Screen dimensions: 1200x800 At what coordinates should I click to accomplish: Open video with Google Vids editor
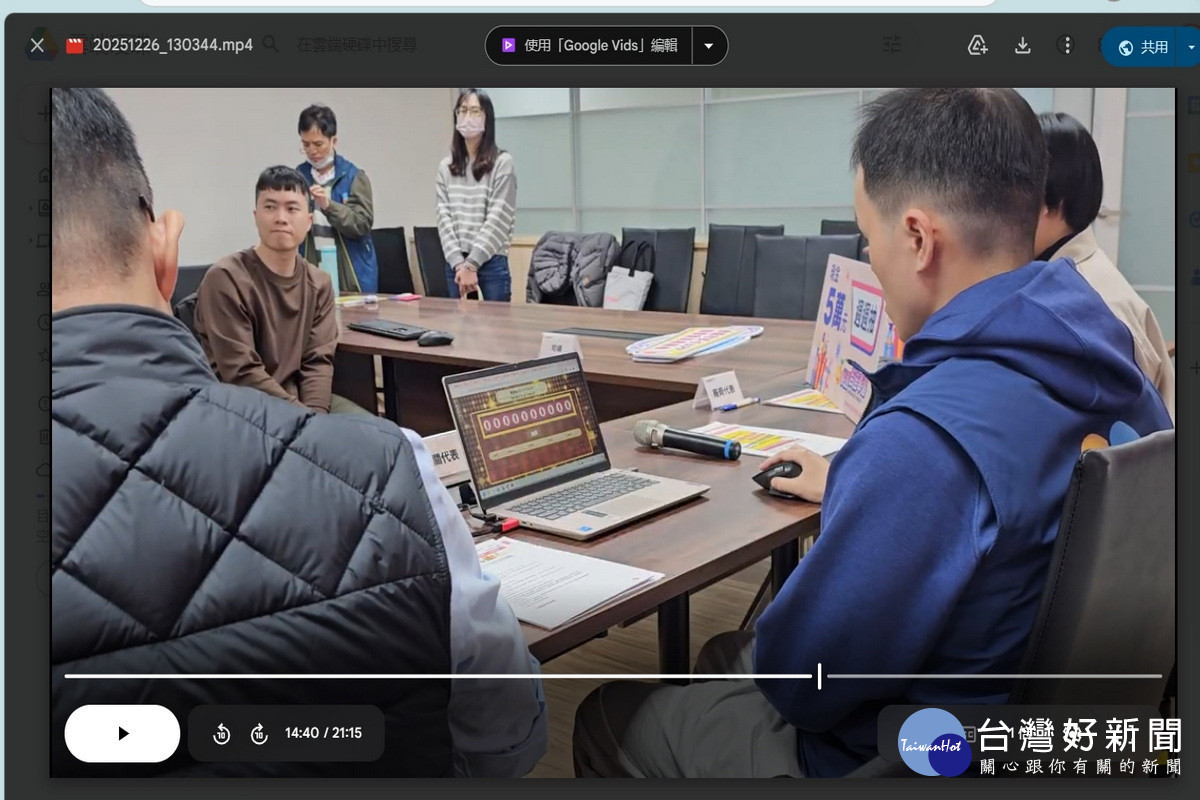[590, 45]
